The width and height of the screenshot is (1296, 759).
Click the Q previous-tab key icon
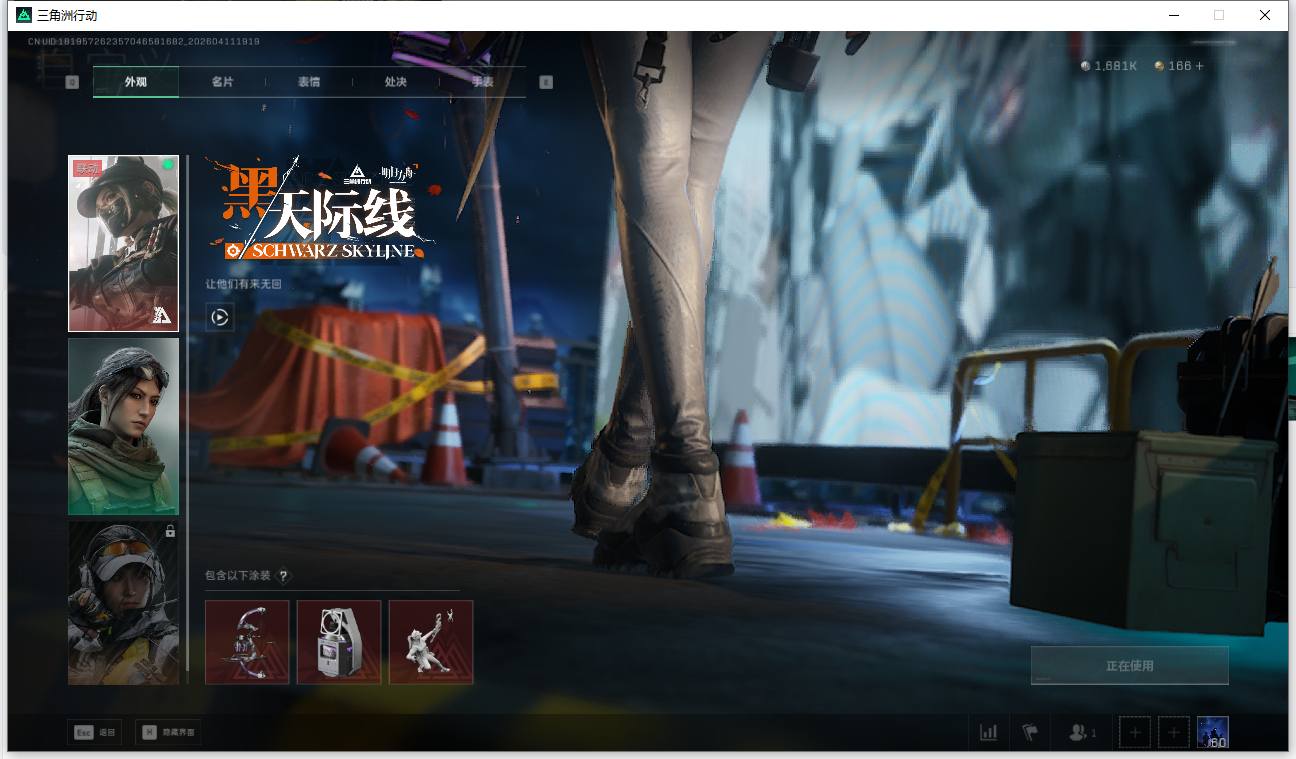click(72, 82)
